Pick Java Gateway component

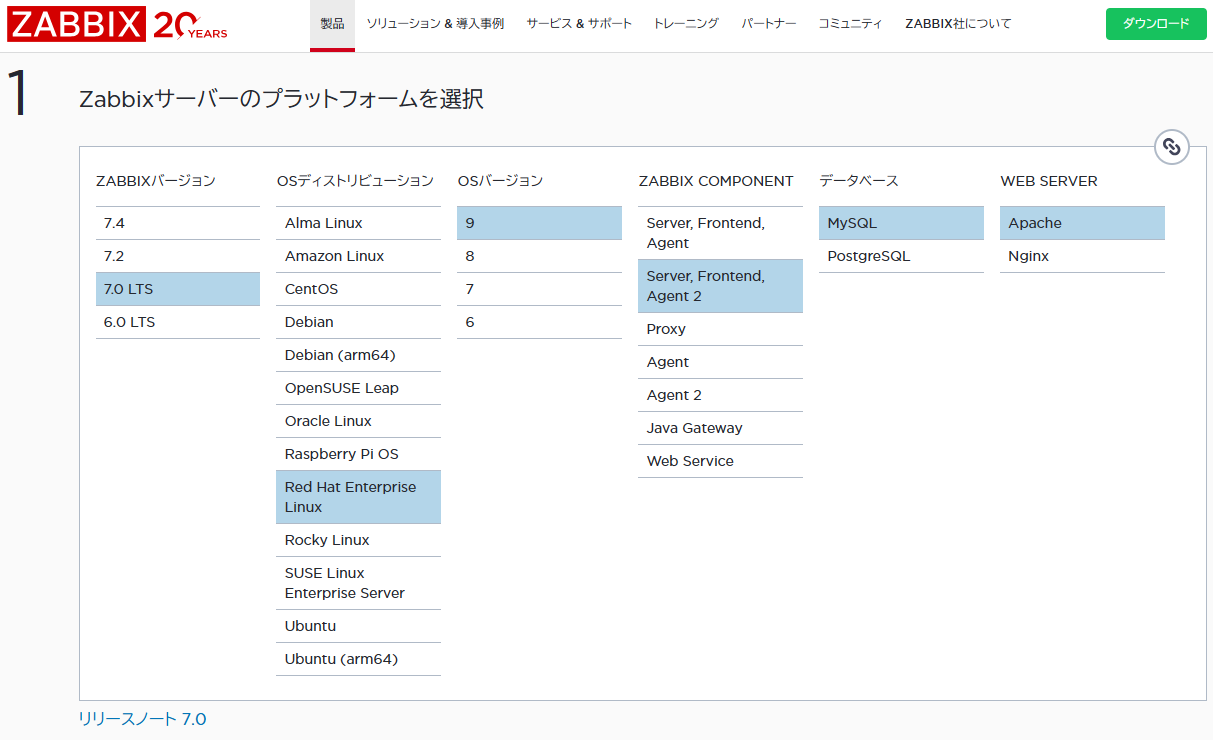point(721,428)
